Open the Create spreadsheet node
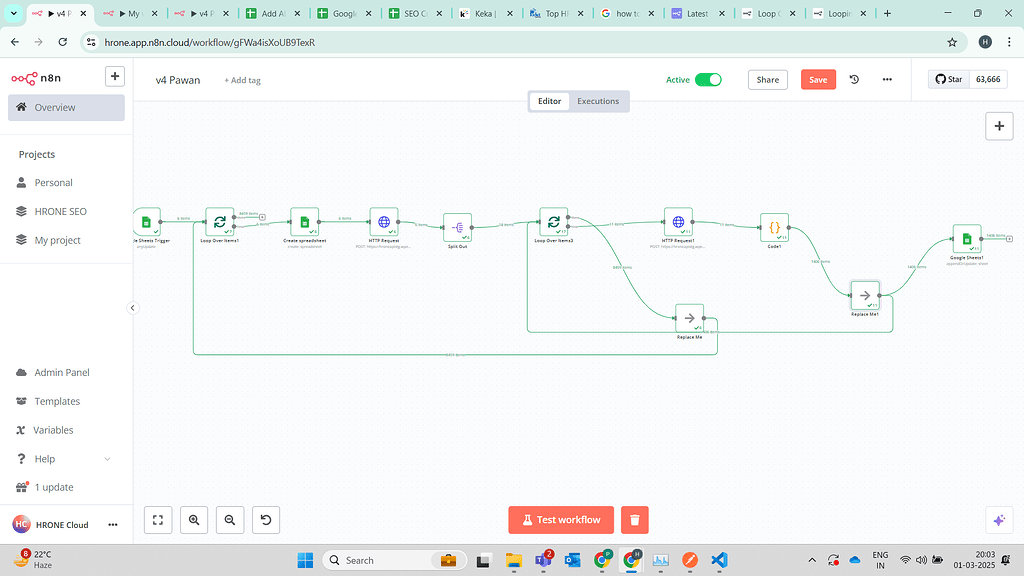This screenshot has width=1024, height=576. (x=305, y=221)
